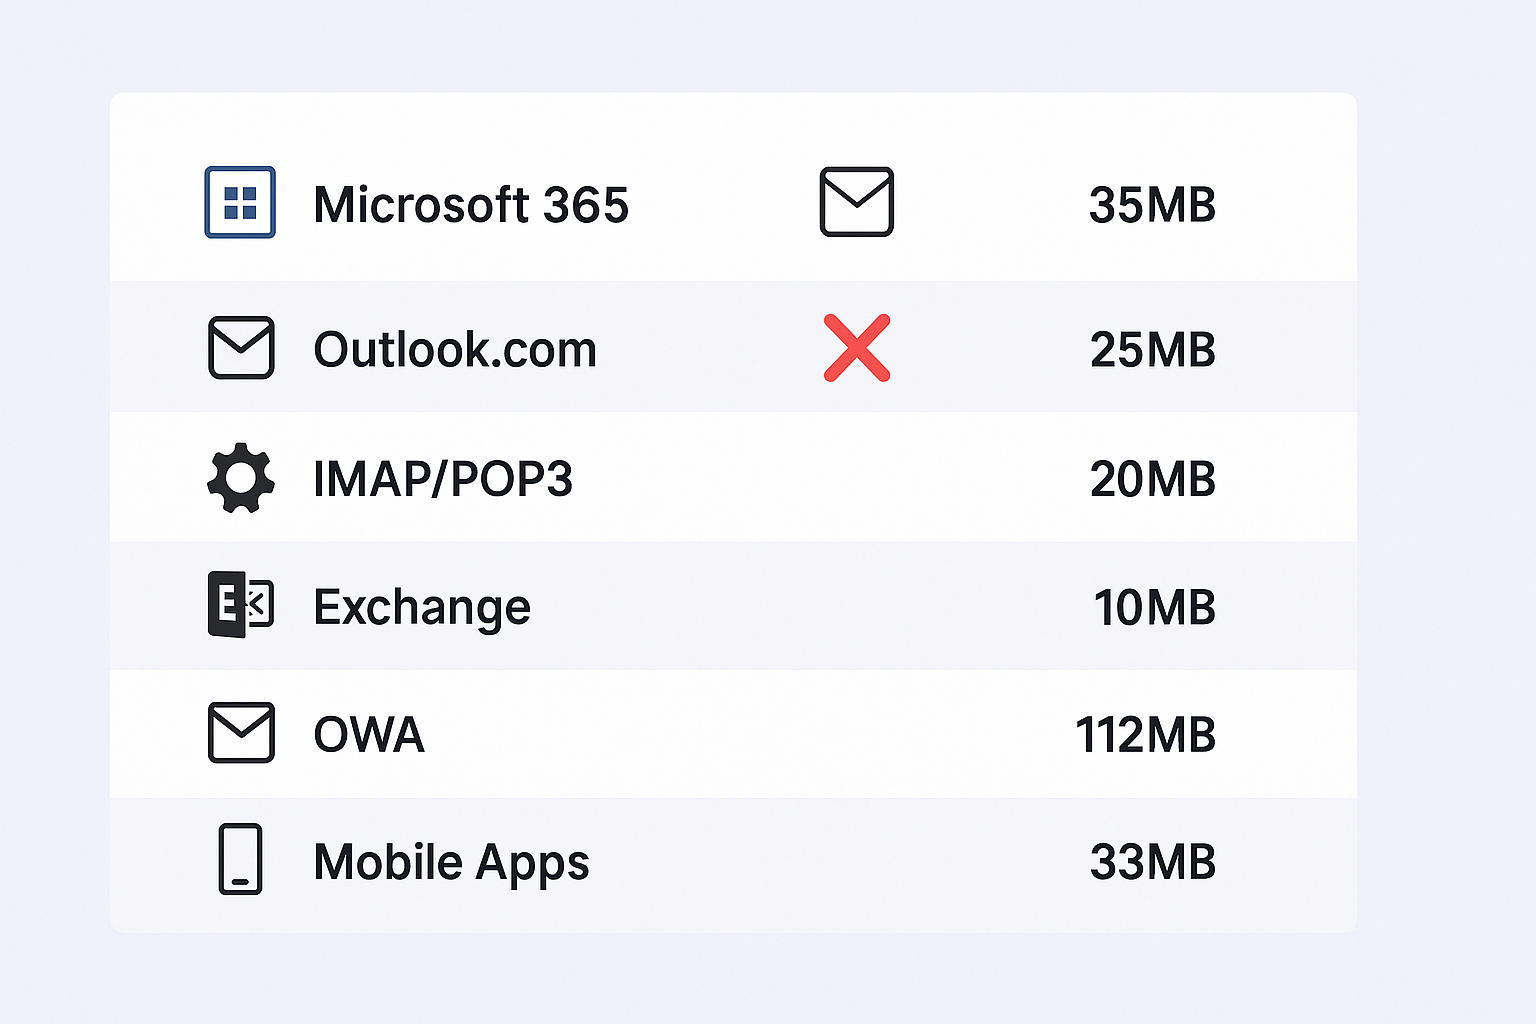Click the gear icon for IMAP/POP3

point(241,478)
